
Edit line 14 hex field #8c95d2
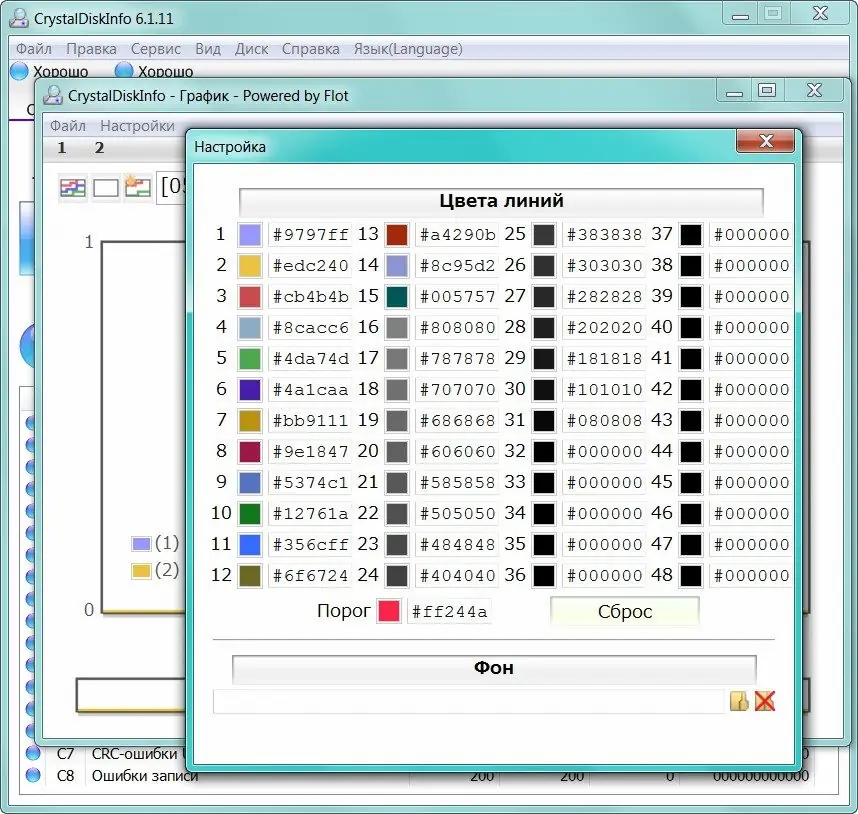[x=457, y=266]
